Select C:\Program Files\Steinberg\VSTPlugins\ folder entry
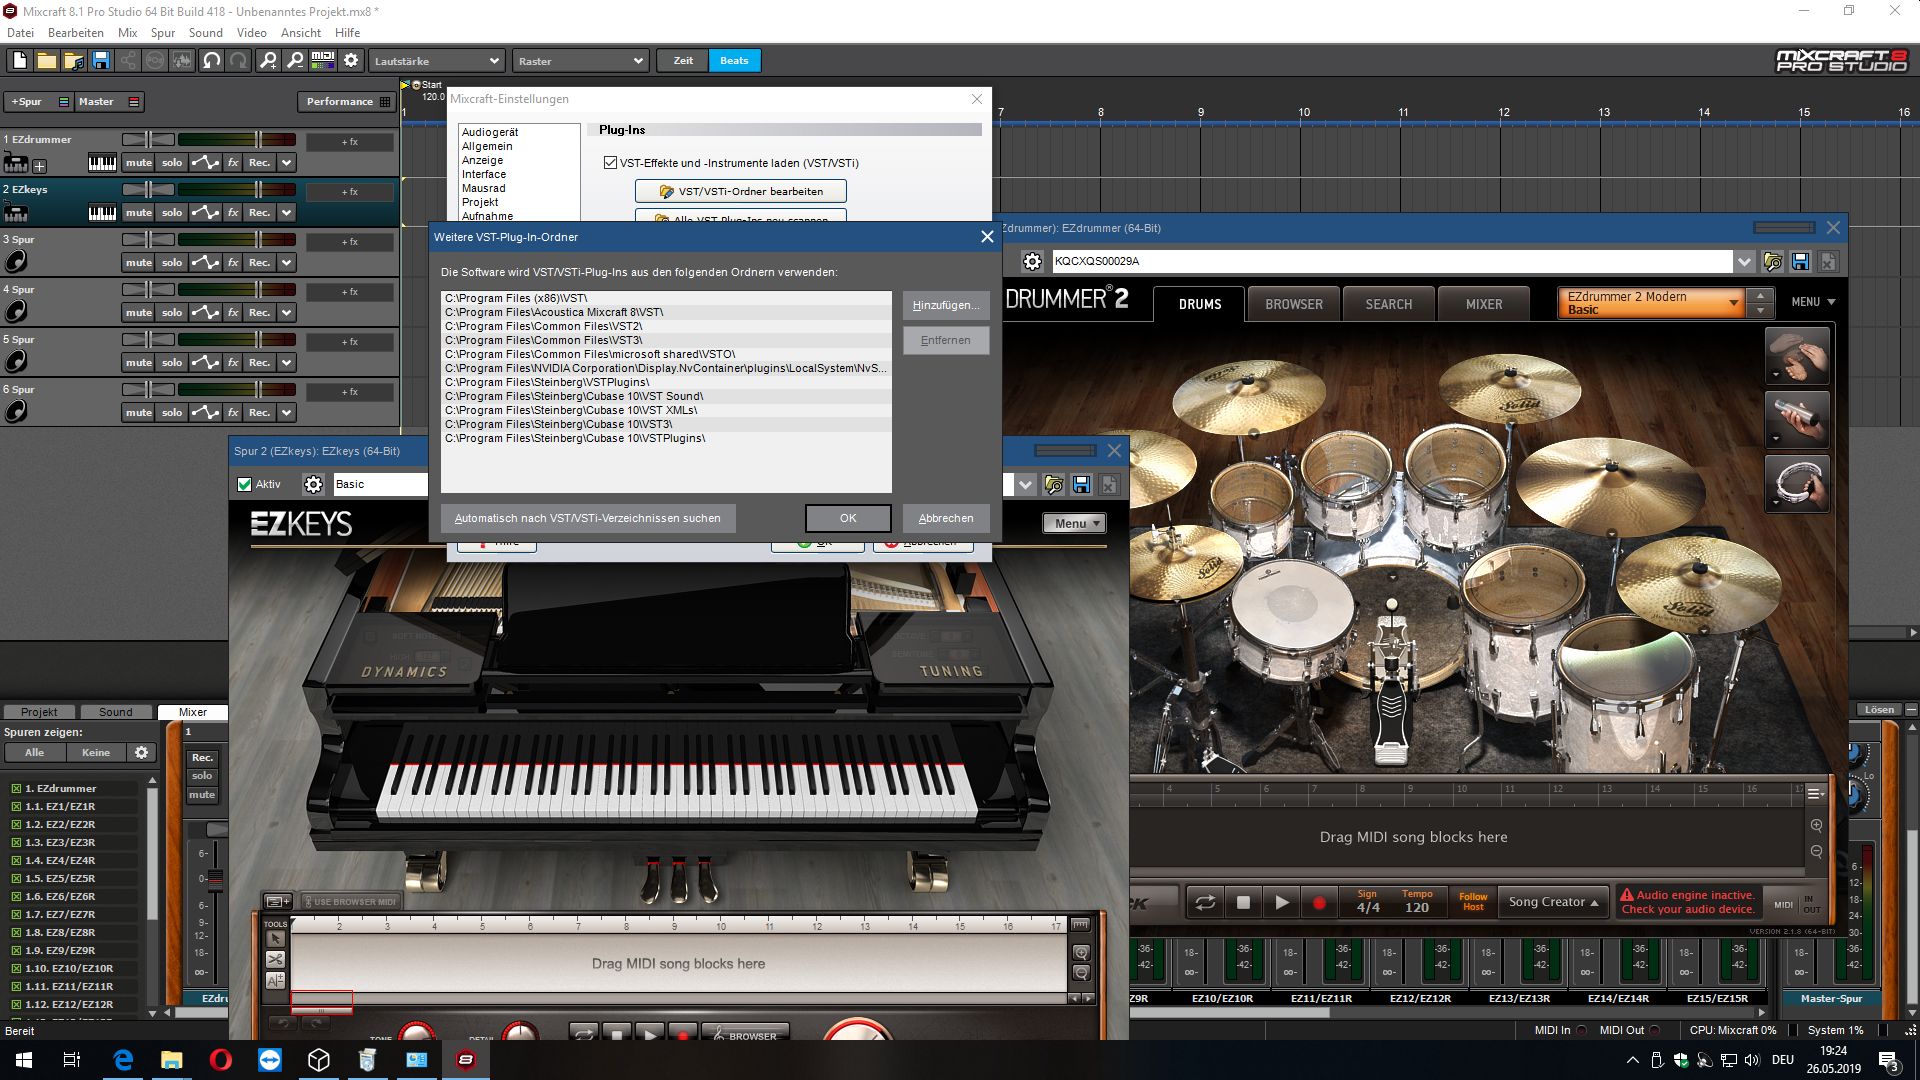The image size is (1920, 1080). [x=666, y=383]
